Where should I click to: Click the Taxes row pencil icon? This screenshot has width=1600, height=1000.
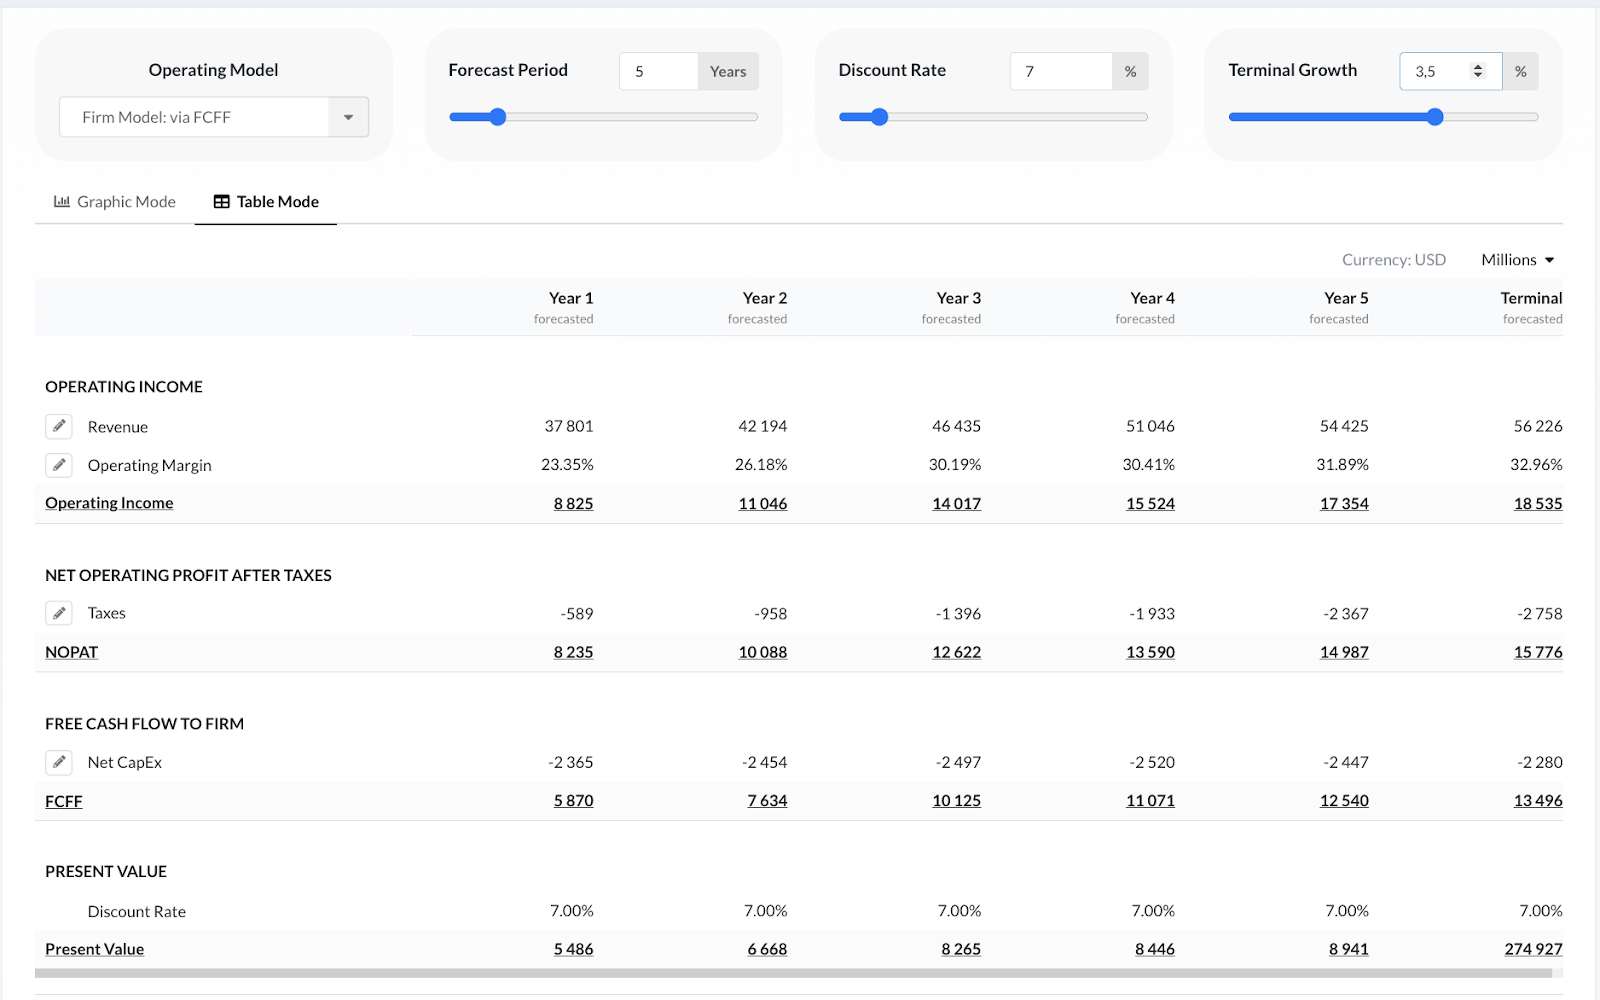59,613
